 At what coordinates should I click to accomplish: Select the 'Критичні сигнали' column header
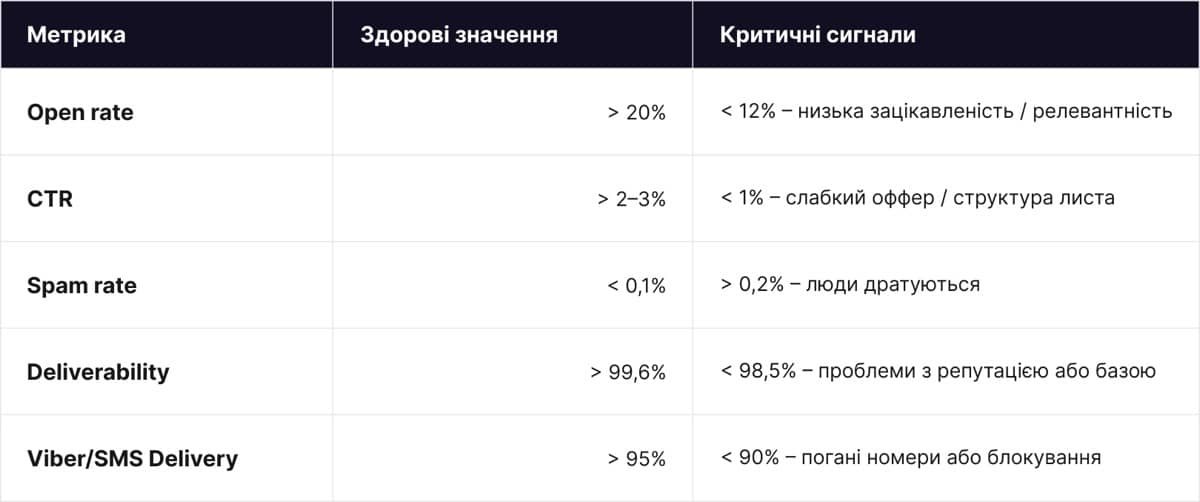coord(817,36)
